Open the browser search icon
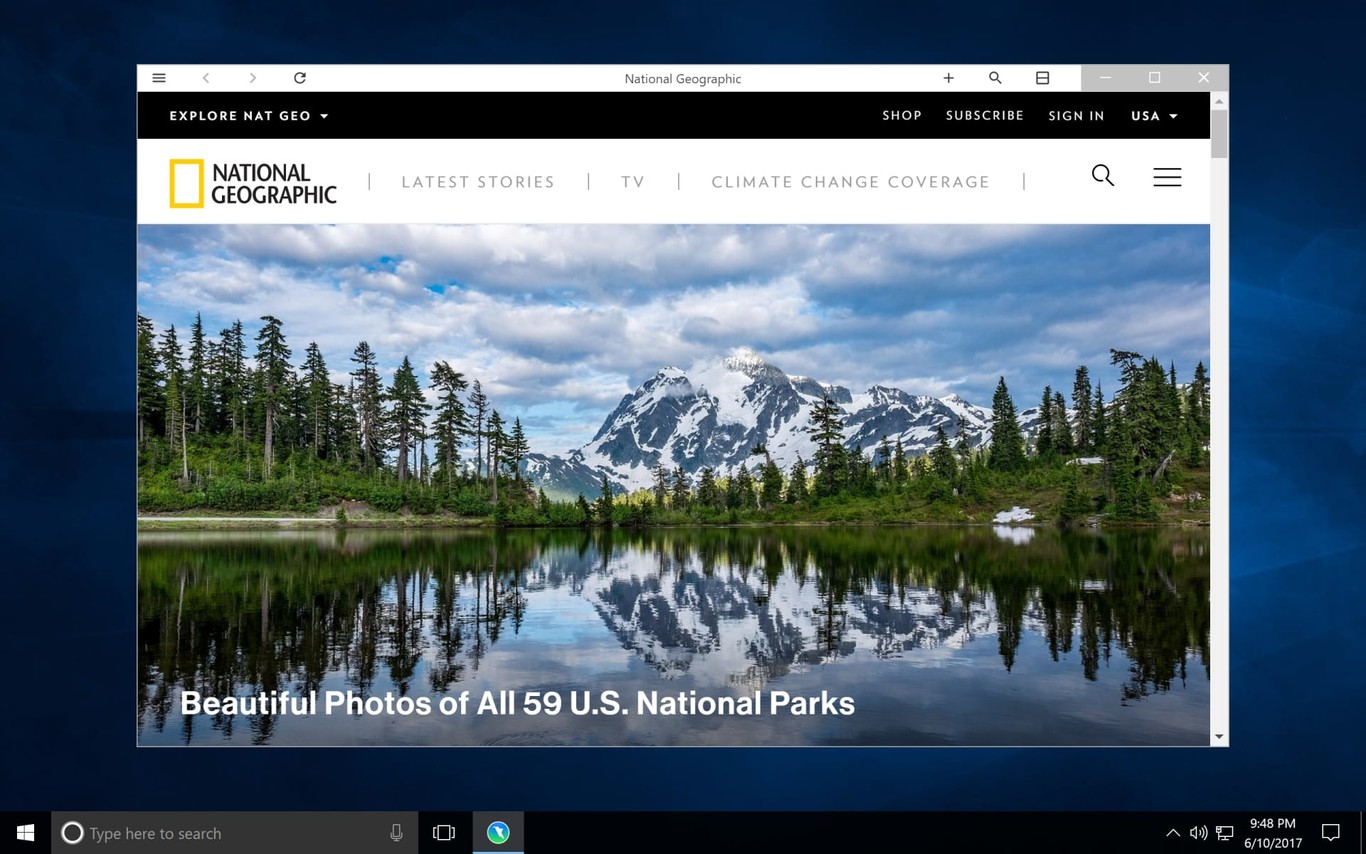 (995, 77)
